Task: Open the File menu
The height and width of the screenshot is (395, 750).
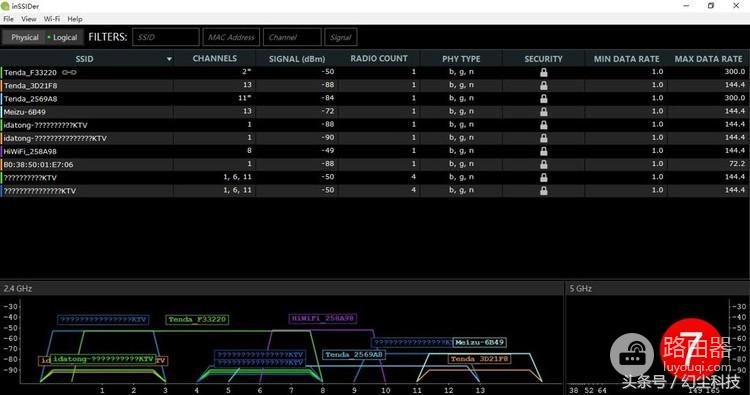Action: point(9,19)
